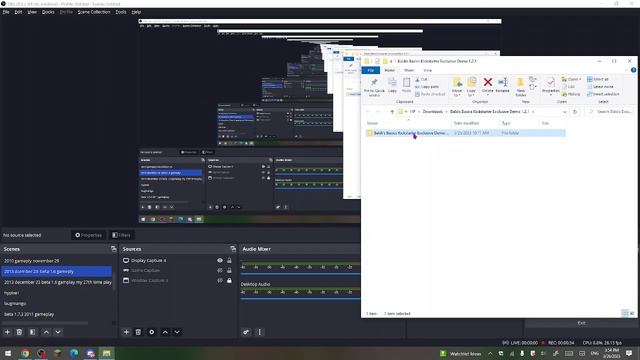The width and height of the screenshot is (640, 360).
Task: Unlock the Window Capture 3 source
Action: (229, 280)
